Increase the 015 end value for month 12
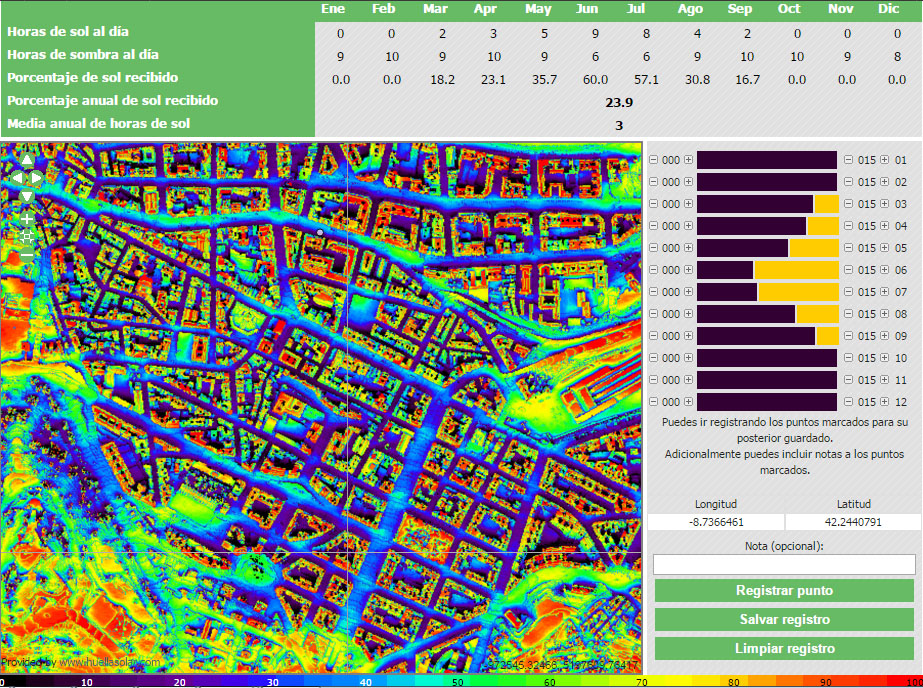The image size is (923, 688). point(884,402)
